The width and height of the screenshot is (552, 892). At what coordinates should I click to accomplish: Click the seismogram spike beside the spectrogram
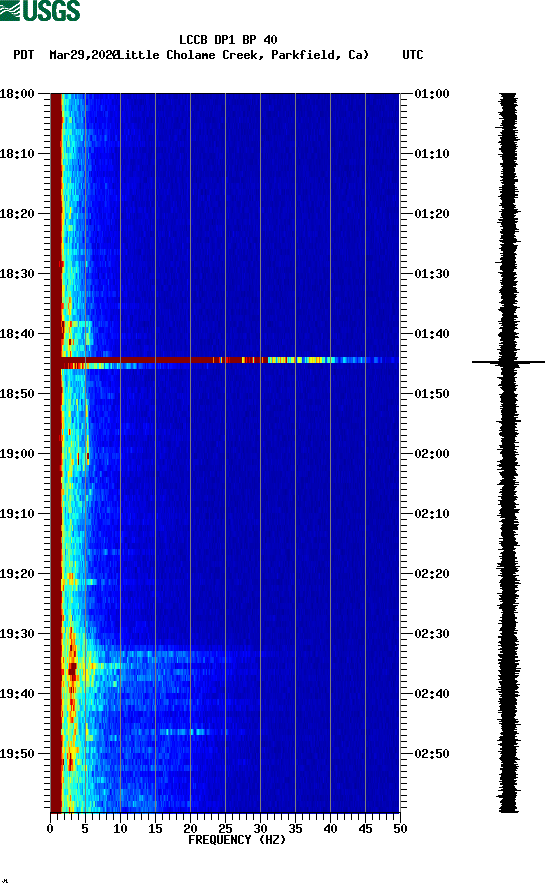[508, 362]
